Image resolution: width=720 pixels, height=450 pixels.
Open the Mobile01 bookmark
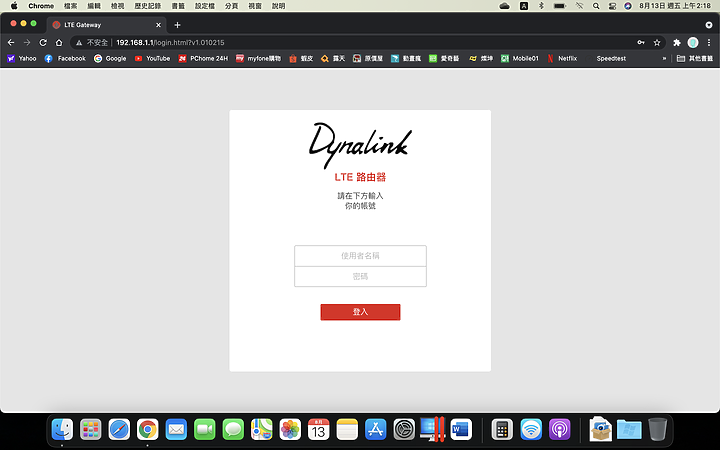click(519, 58)
